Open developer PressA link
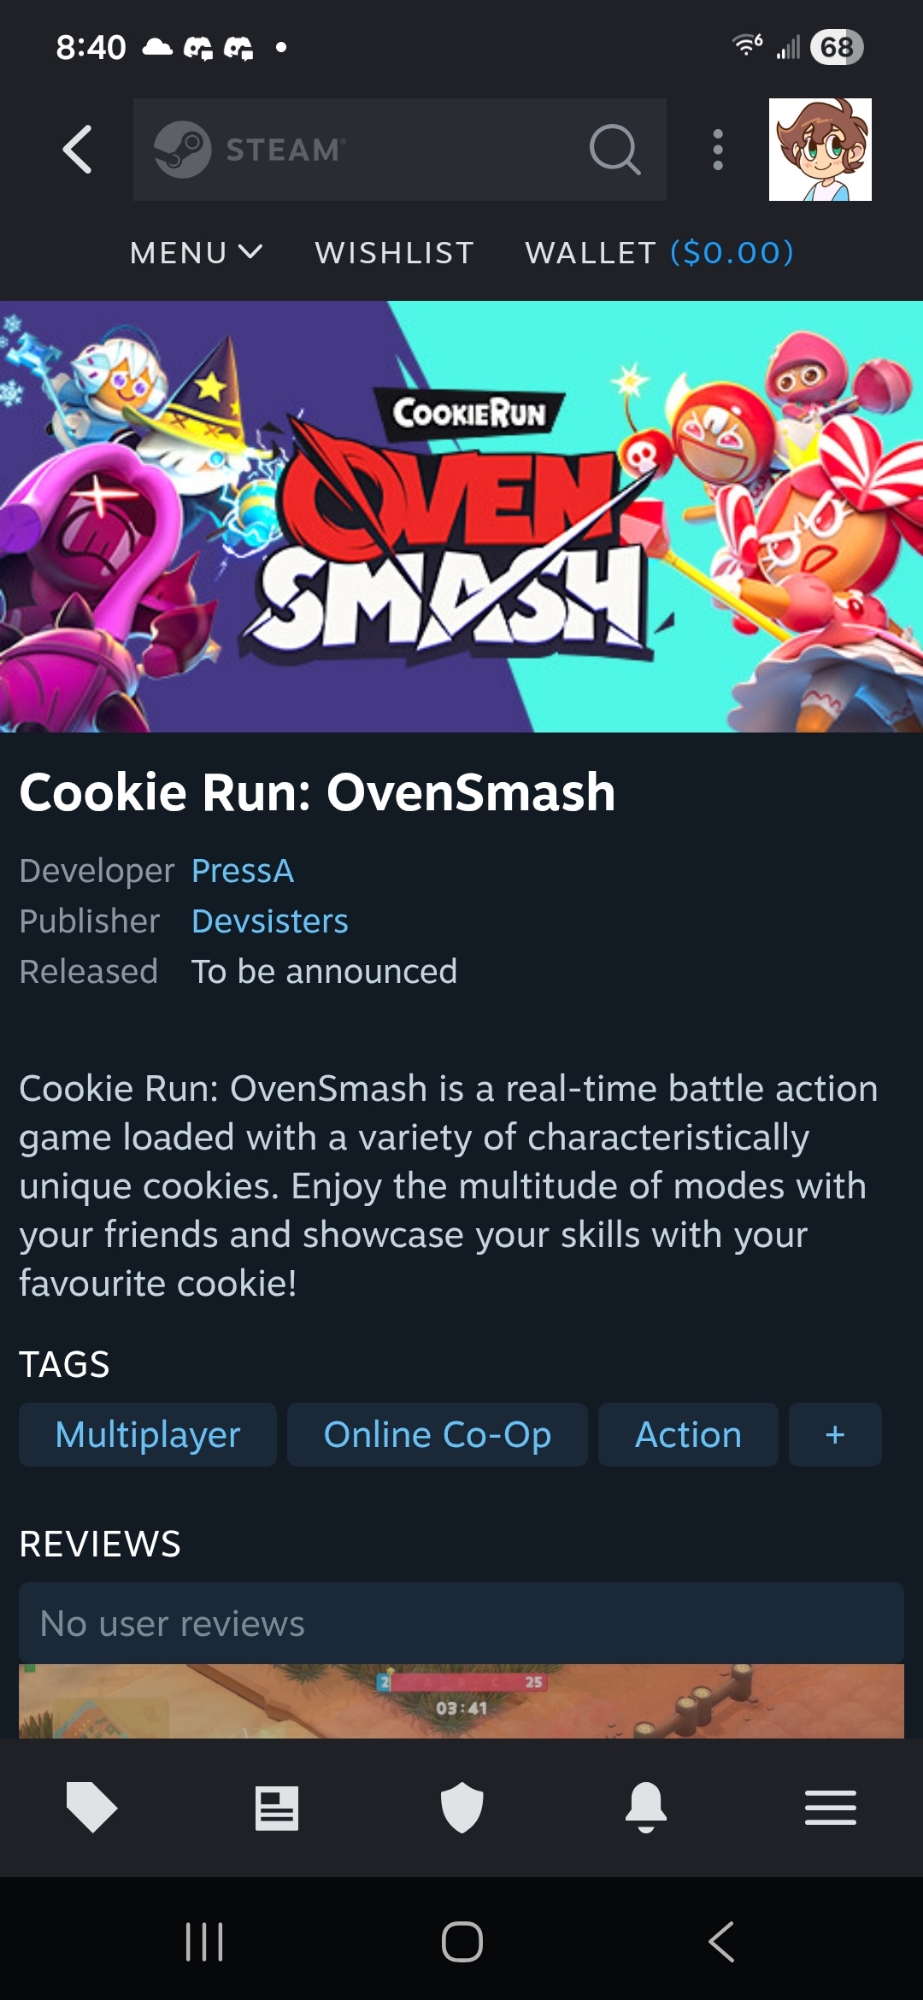The height and width of the screenshot is (2000, 923). click(x=243, y=871)
